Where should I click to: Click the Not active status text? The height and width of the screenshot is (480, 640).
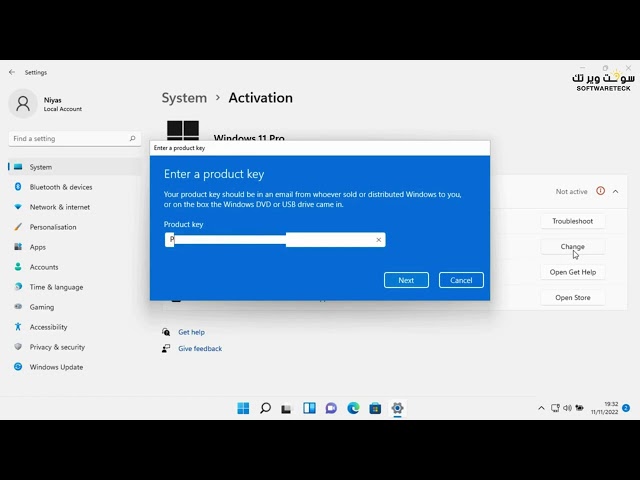tap(571, 191)
